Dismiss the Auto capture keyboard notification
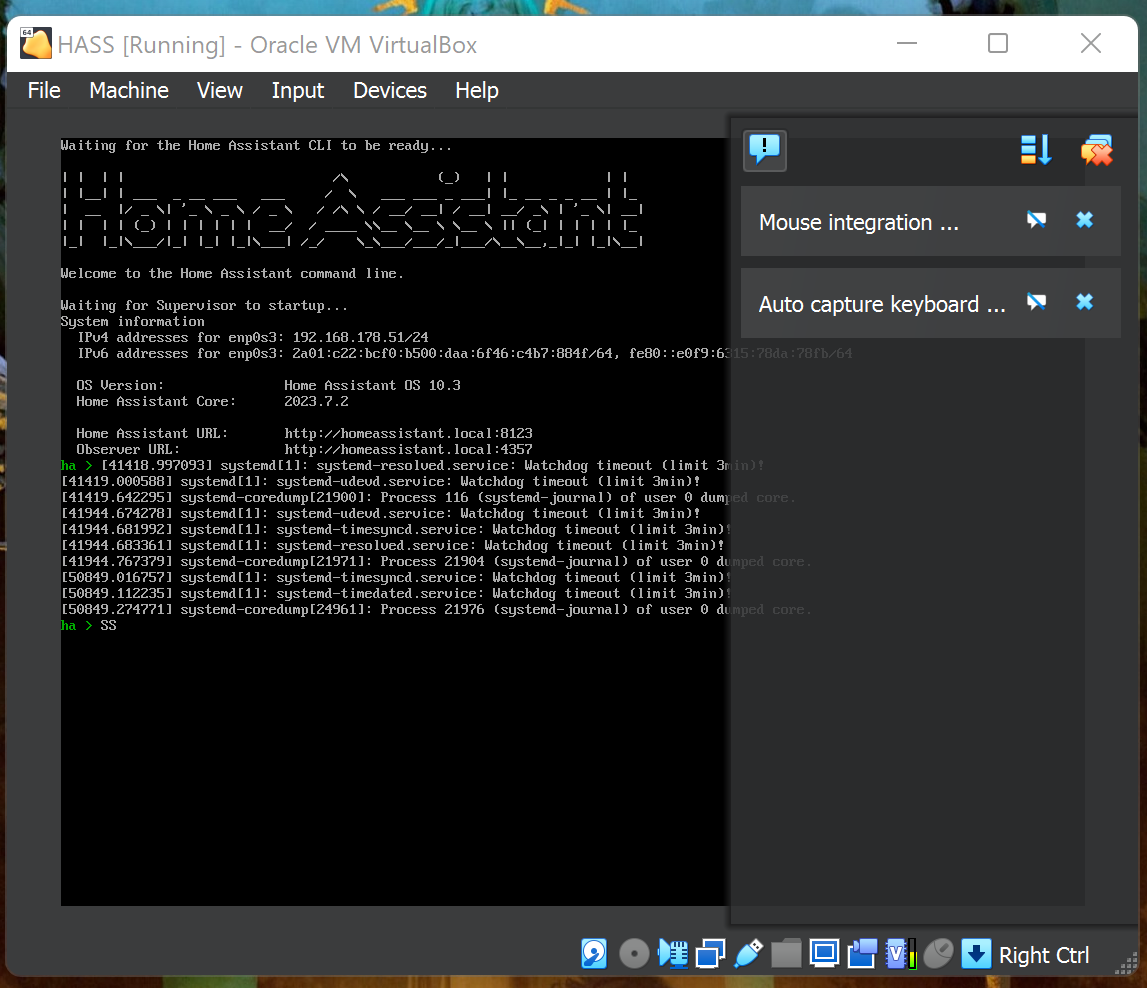The image size is (1147, 988). point(1085,302)
